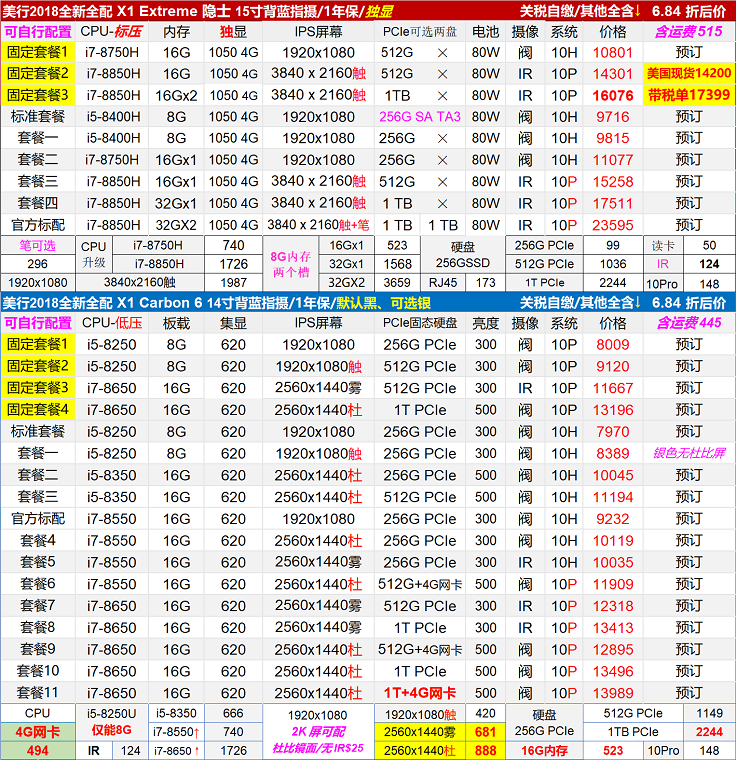Select the green 4G网卡 cell
The height and width of the screenshot is (760, 736).
coord(37,731)
